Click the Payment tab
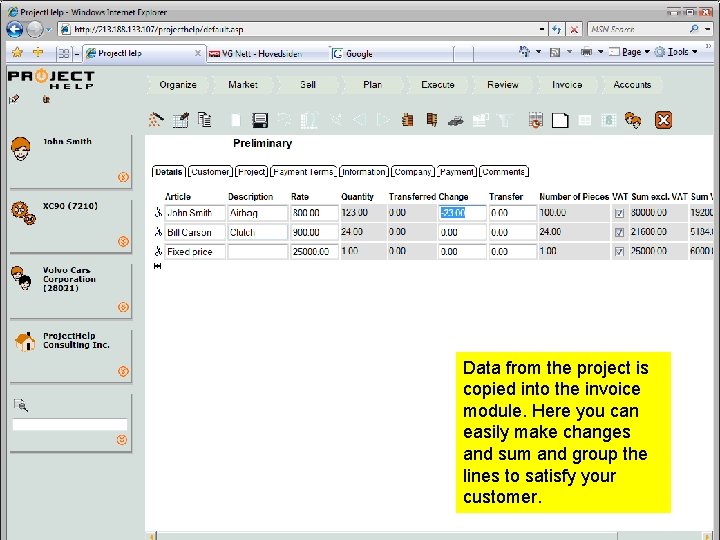 coord(457,172)
